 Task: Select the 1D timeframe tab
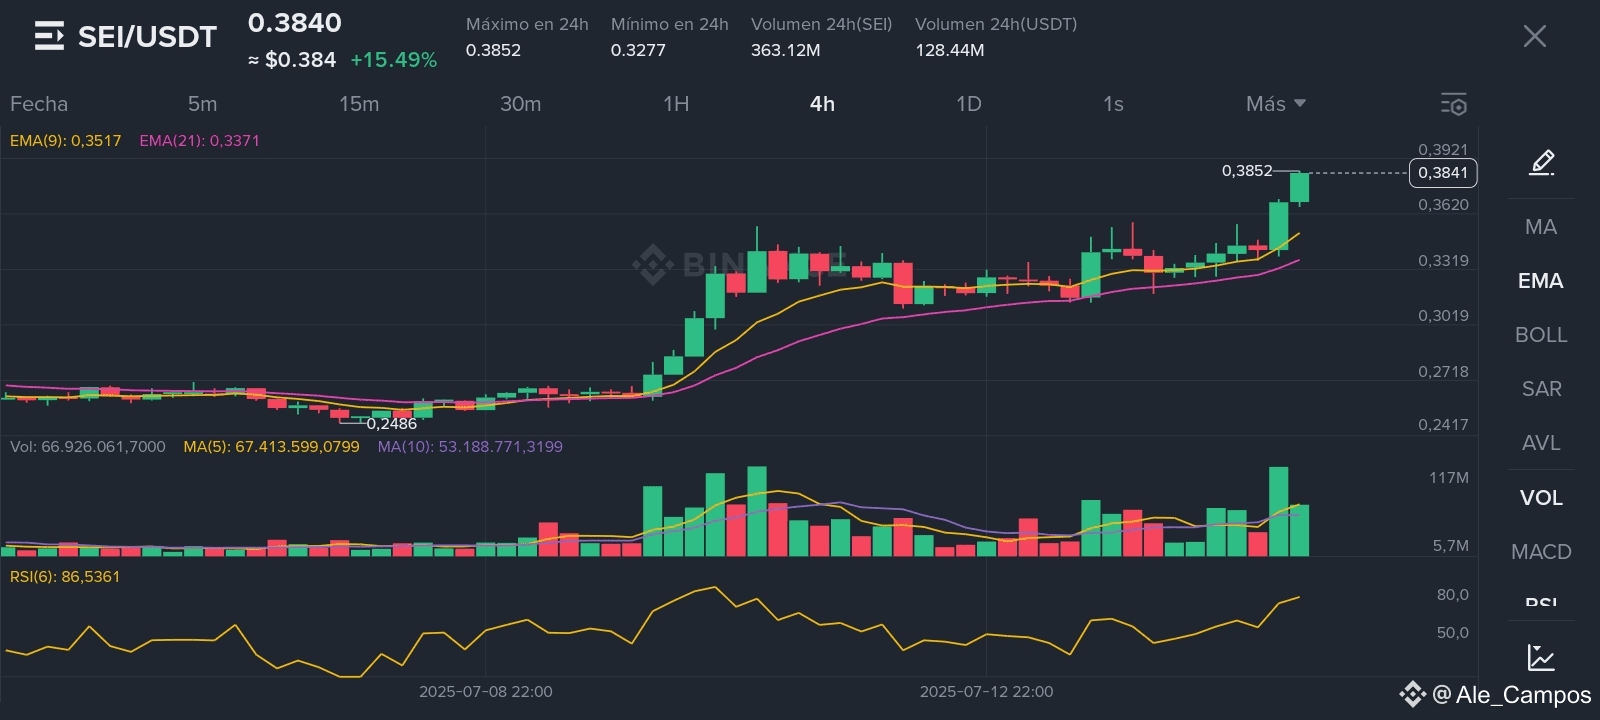click(968, 104)
